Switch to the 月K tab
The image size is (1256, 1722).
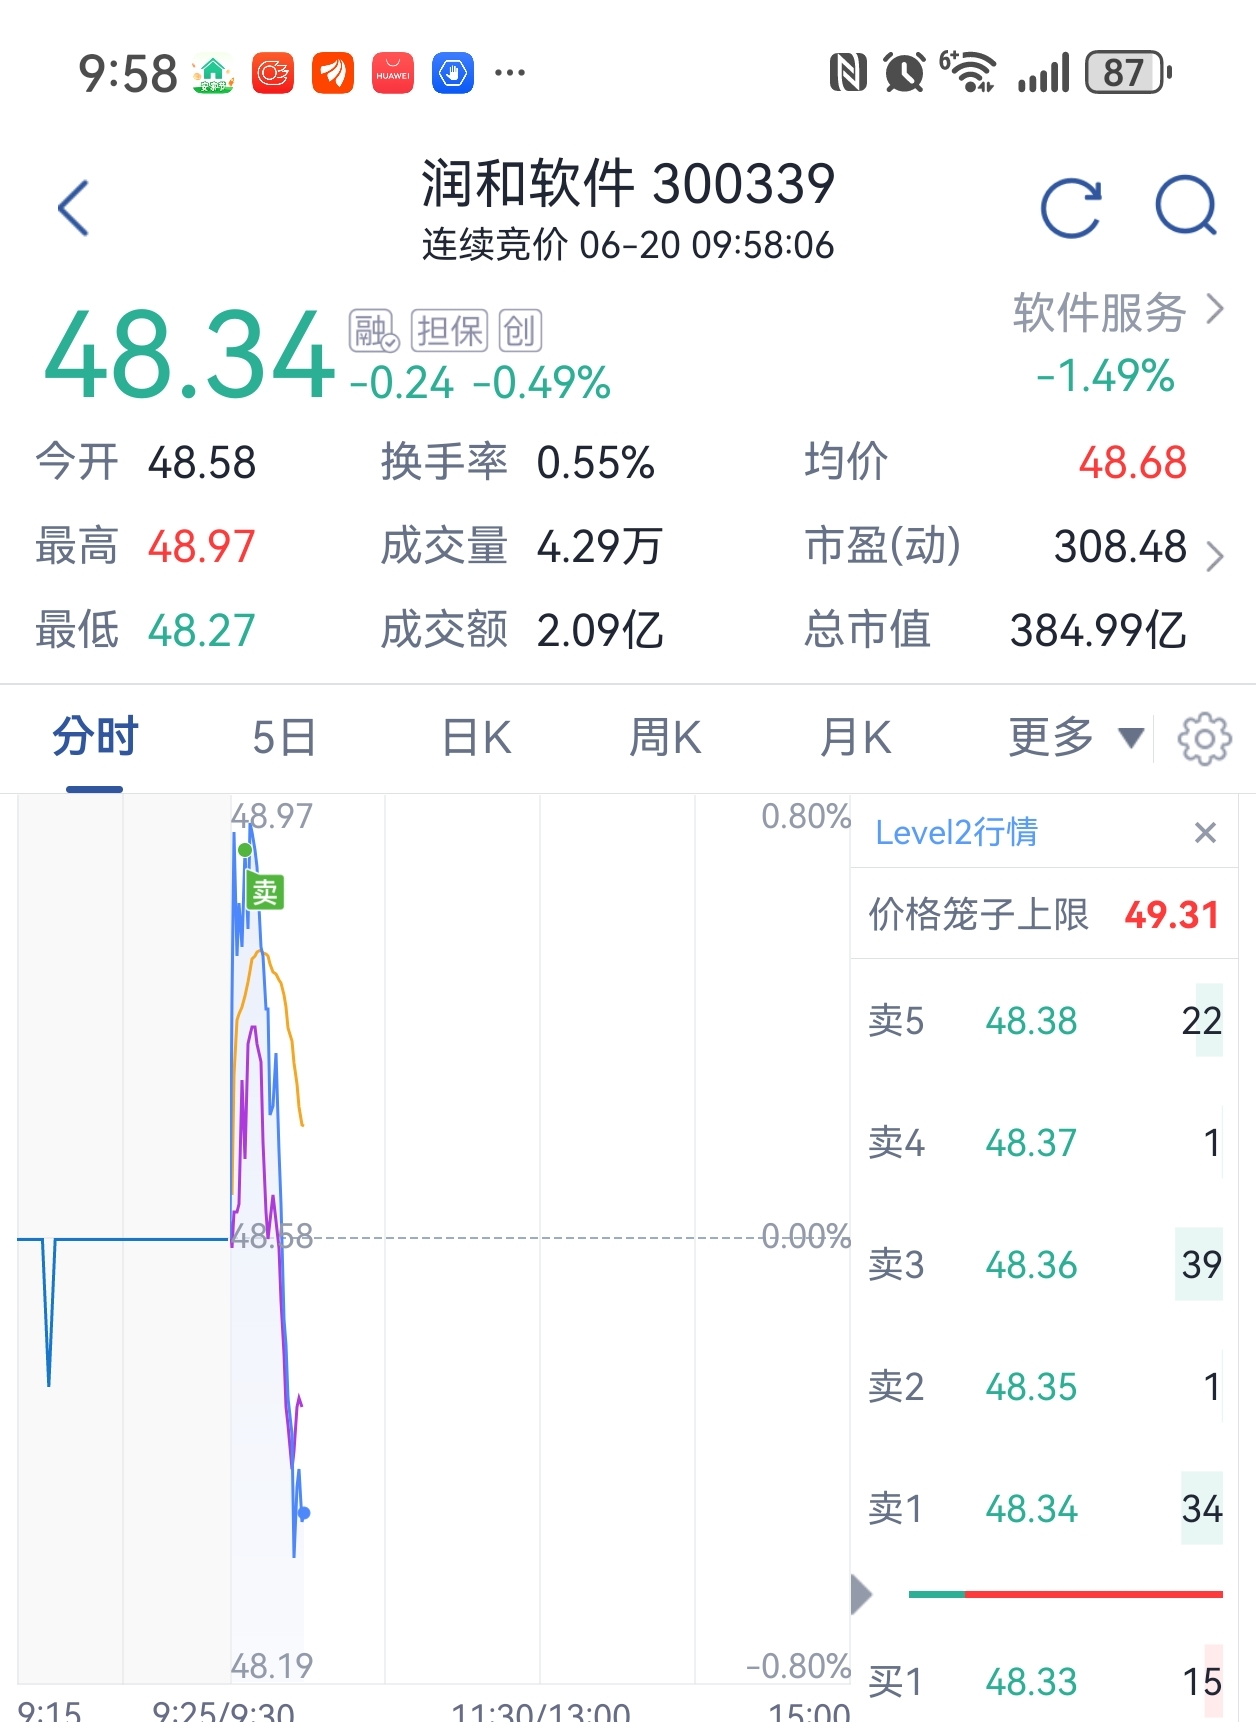[855, 738]
